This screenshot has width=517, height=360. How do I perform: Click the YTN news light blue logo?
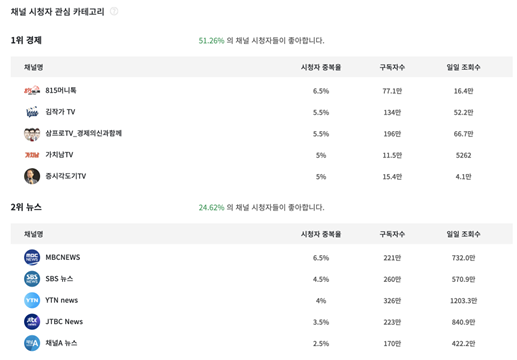tap(32, 300)
